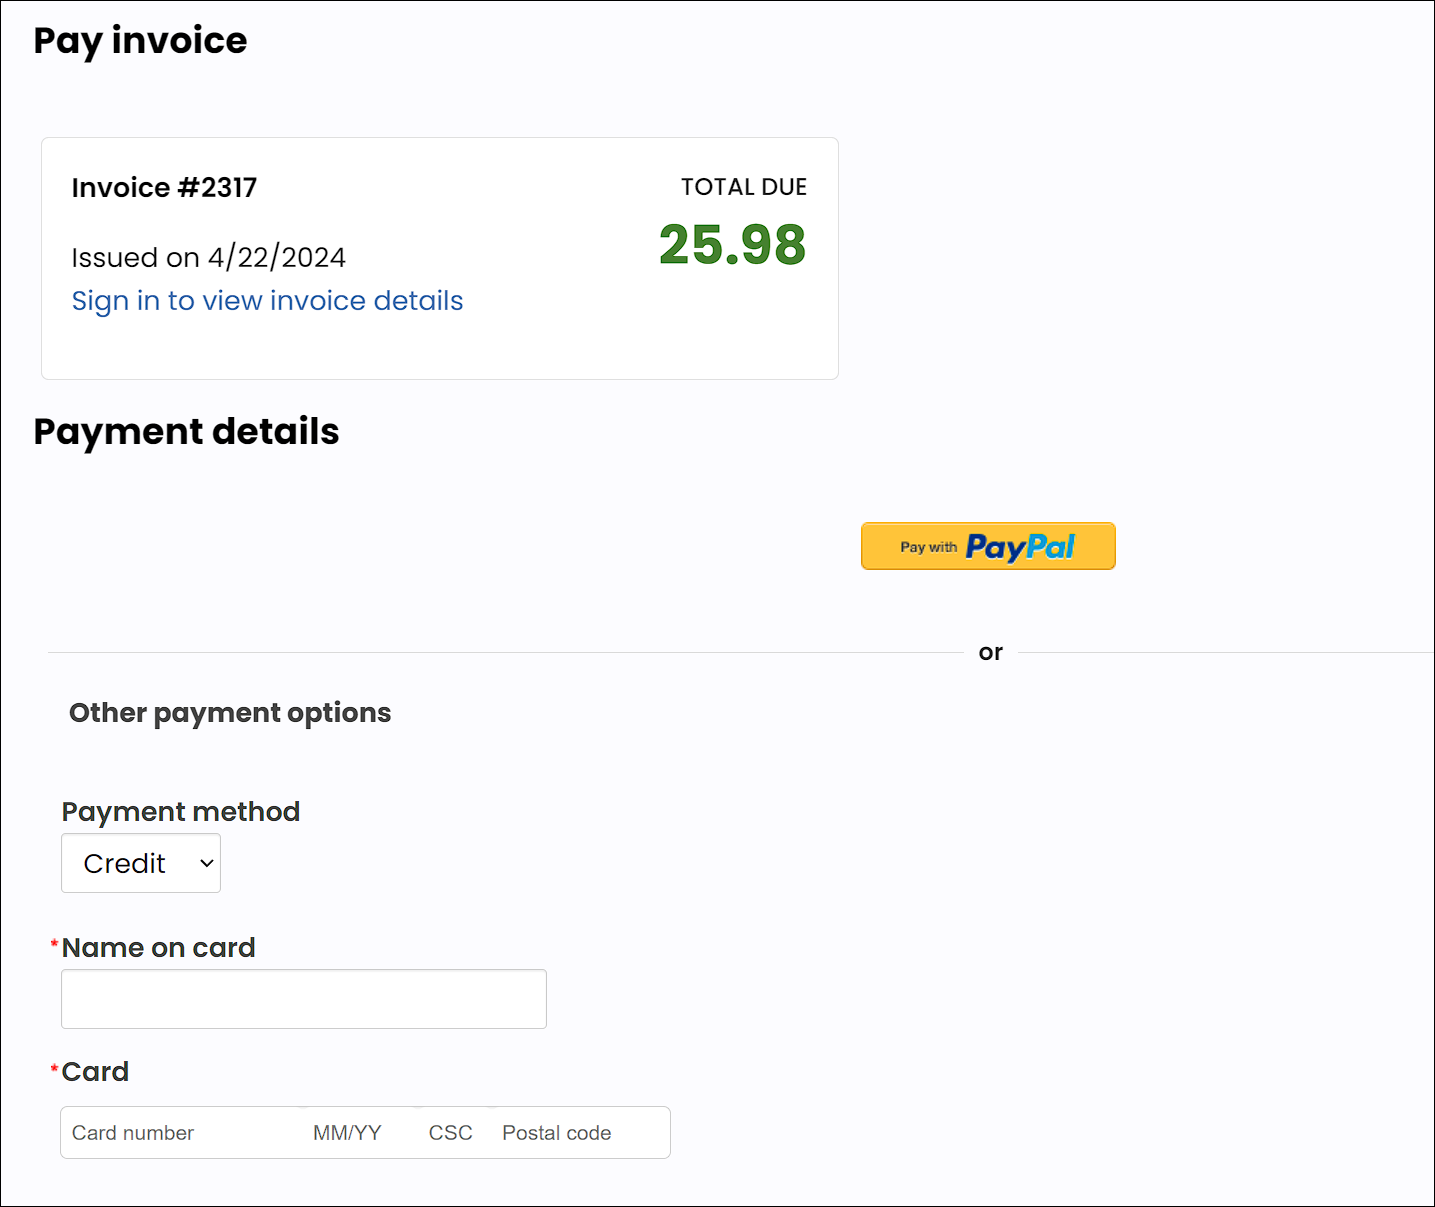
Task: Click the CSC security code field
Action: [x=450, y=1133]
